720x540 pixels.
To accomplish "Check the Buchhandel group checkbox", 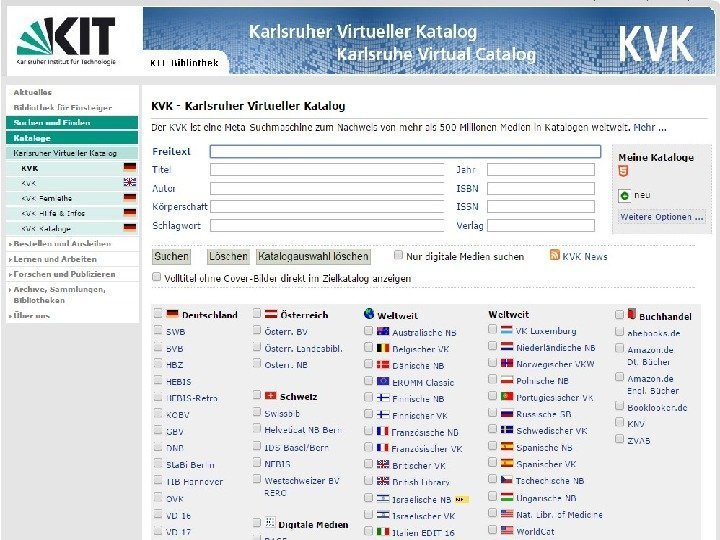I will [x=619, y=314].
